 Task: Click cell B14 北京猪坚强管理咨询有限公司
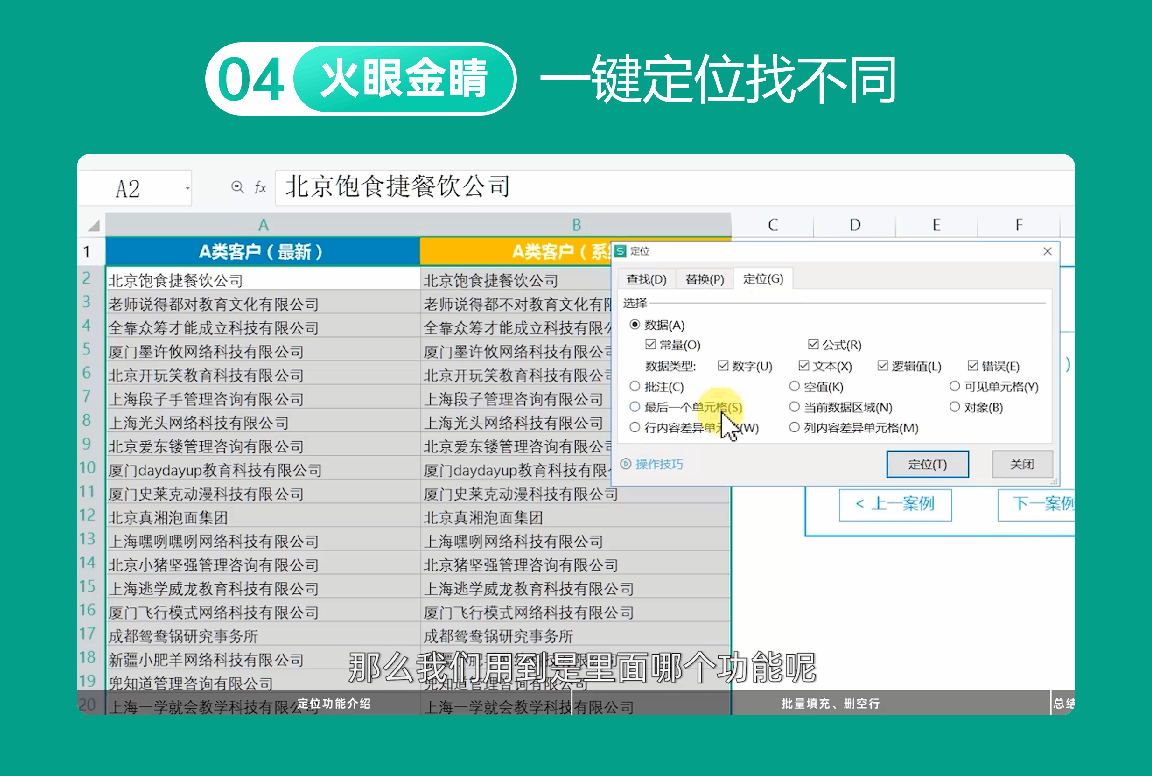575,564
